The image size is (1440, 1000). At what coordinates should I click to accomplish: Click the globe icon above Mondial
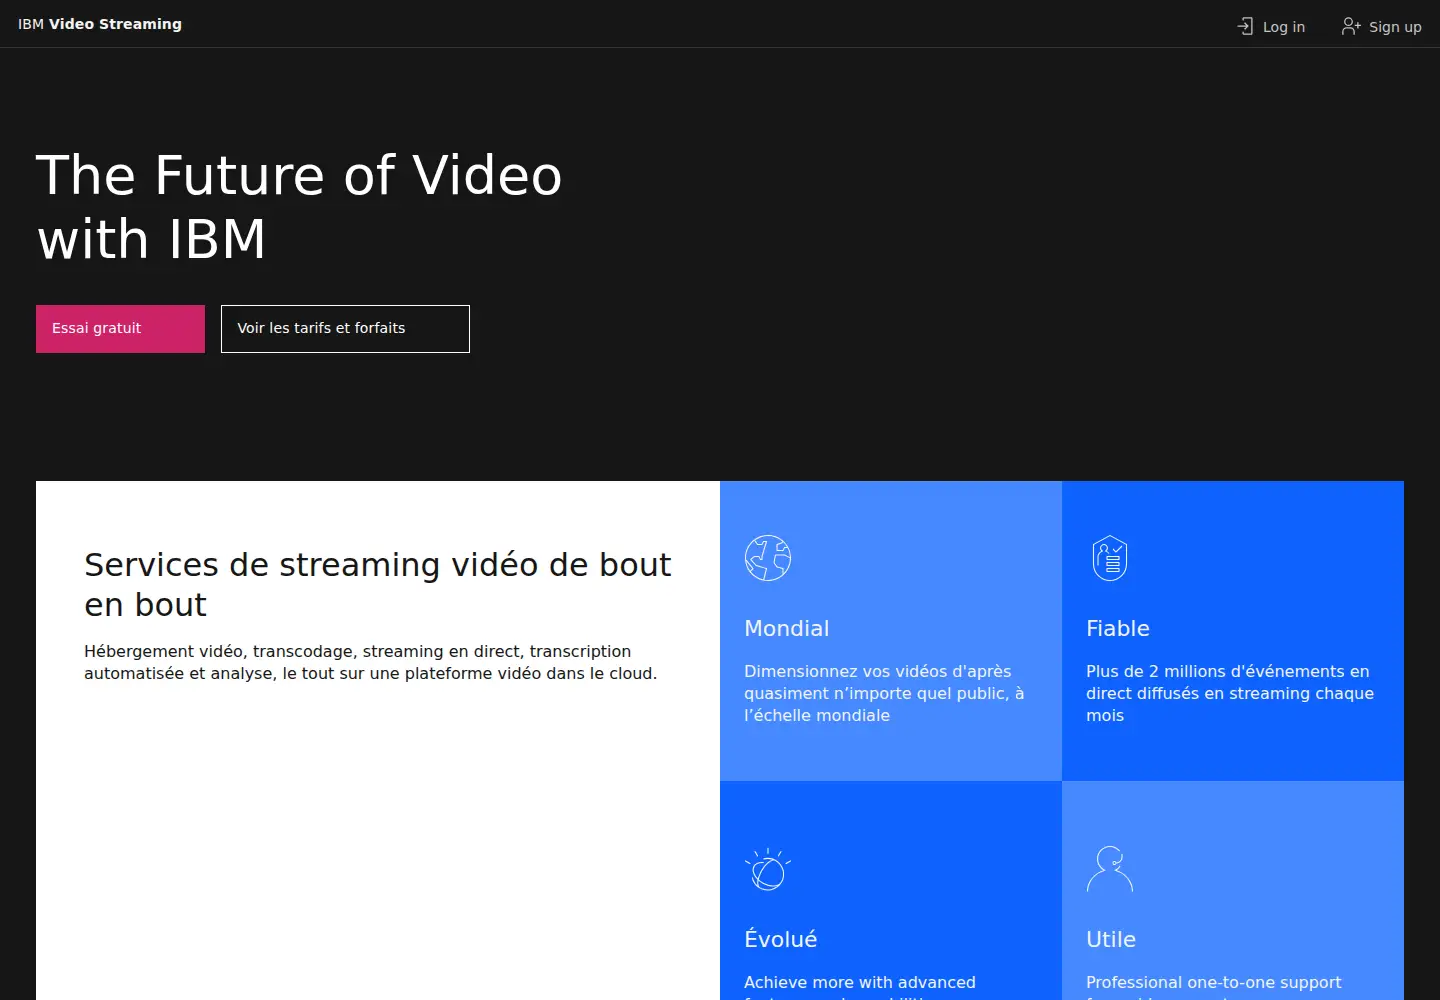click(768, 558)
